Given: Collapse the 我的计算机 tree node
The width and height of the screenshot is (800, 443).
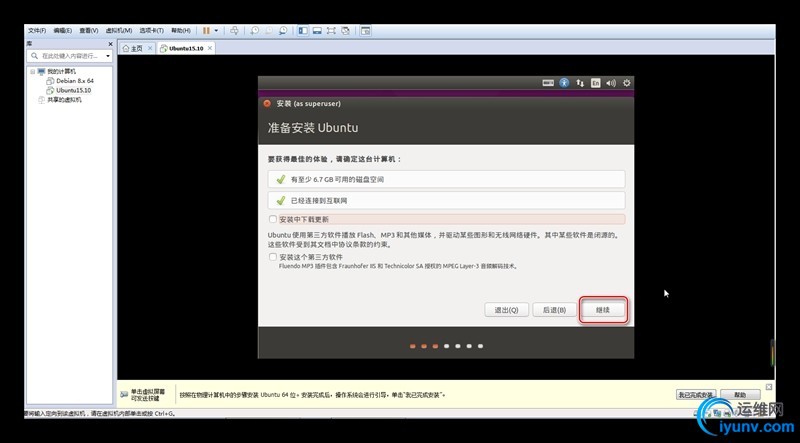Looking at the screenshot, I should (33, 71).
